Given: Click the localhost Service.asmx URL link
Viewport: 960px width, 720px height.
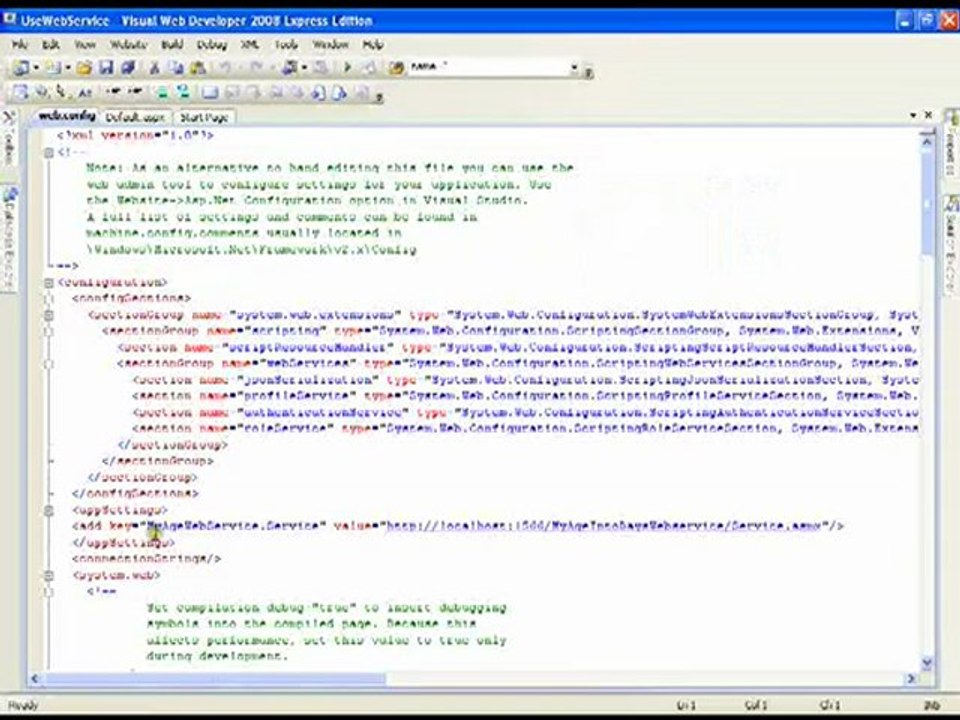Looking at the screenshot, I should [603, 526].
